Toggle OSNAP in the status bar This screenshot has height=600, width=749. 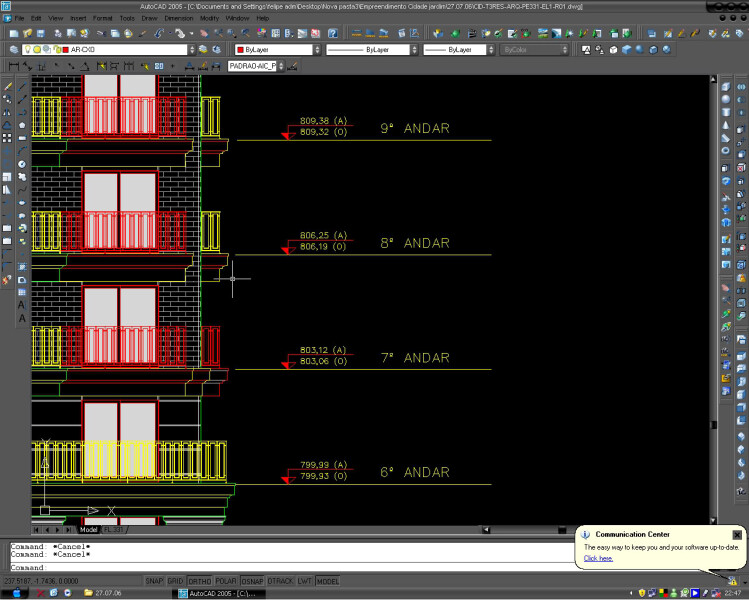point(252,581)
